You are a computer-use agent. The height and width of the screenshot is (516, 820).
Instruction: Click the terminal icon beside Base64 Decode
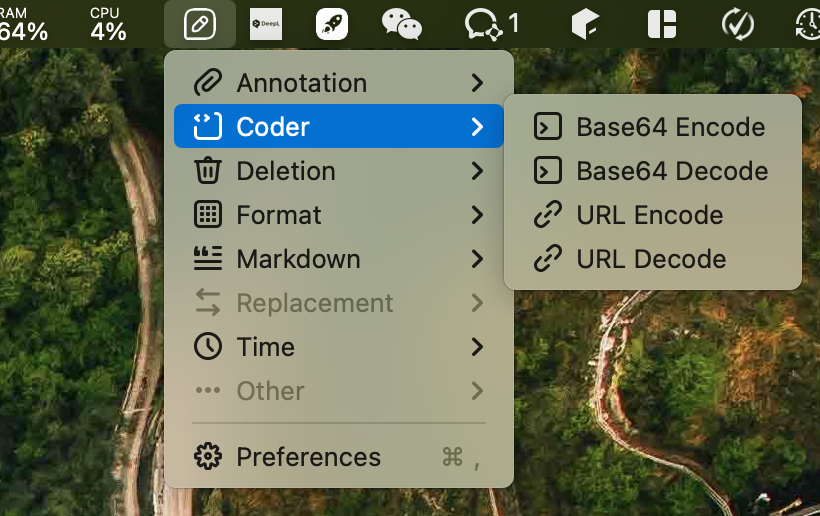[x=548, y=170]
